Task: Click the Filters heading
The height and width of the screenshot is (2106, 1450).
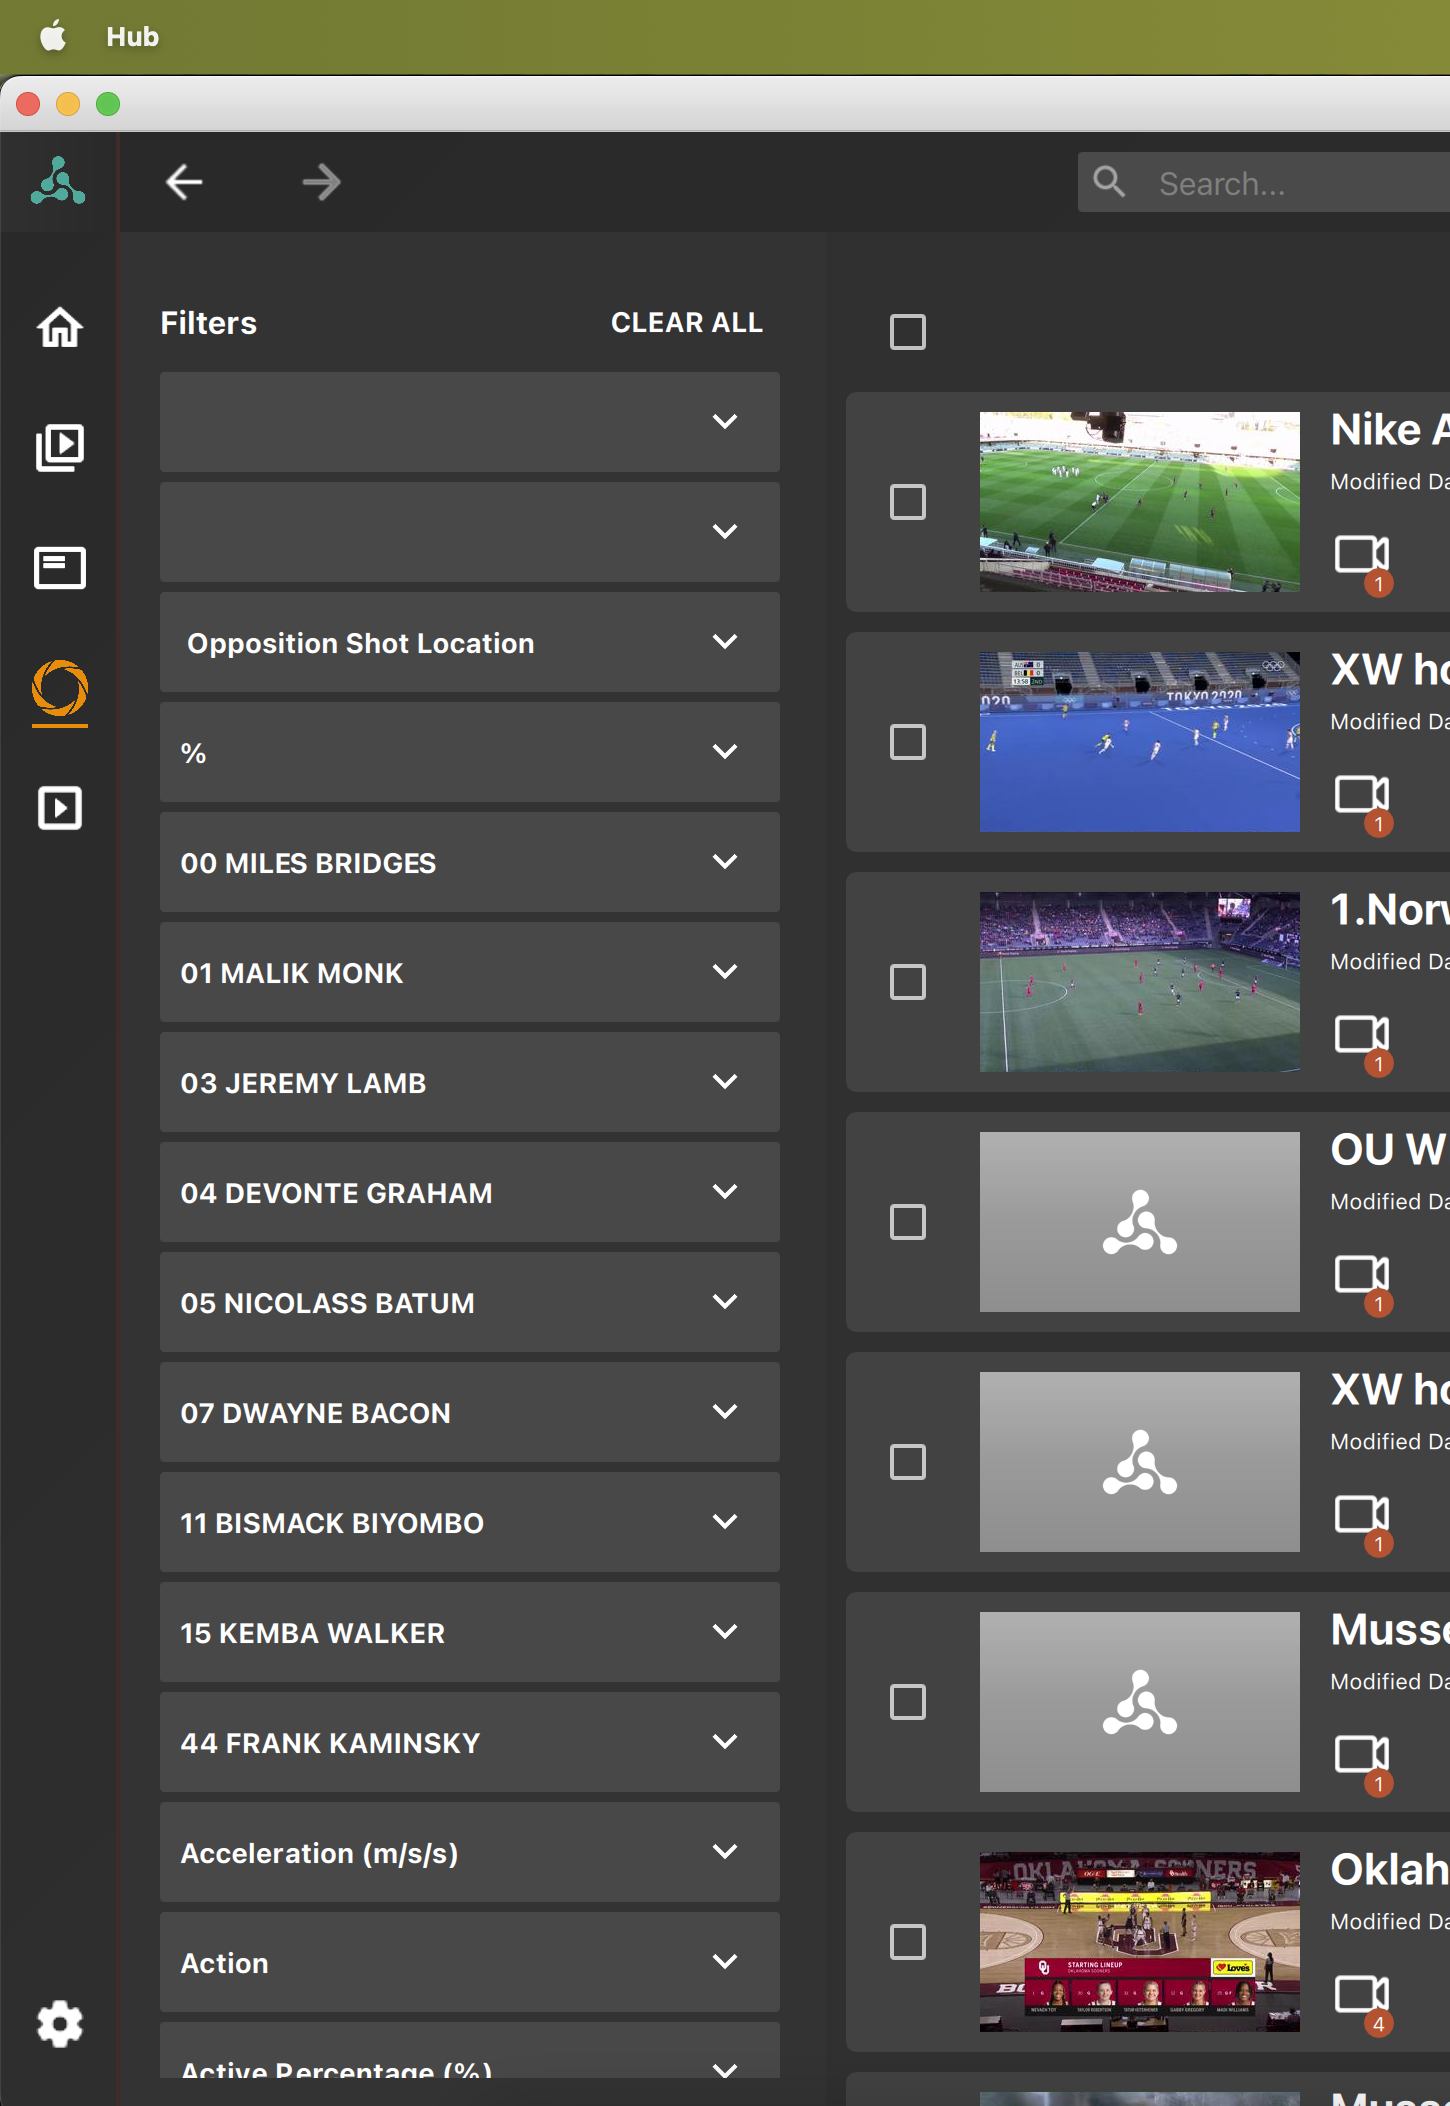Action: tap(209, 323)
